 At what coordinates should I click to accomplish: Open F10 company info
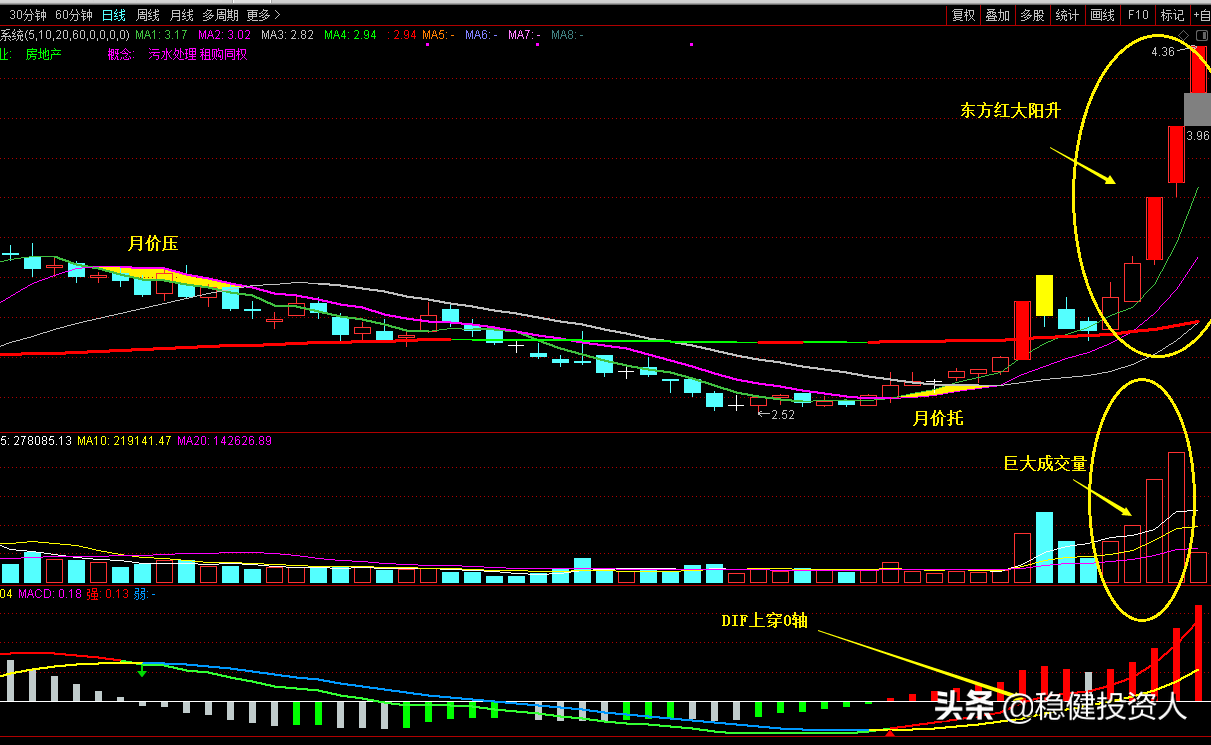click(1138, 15)
